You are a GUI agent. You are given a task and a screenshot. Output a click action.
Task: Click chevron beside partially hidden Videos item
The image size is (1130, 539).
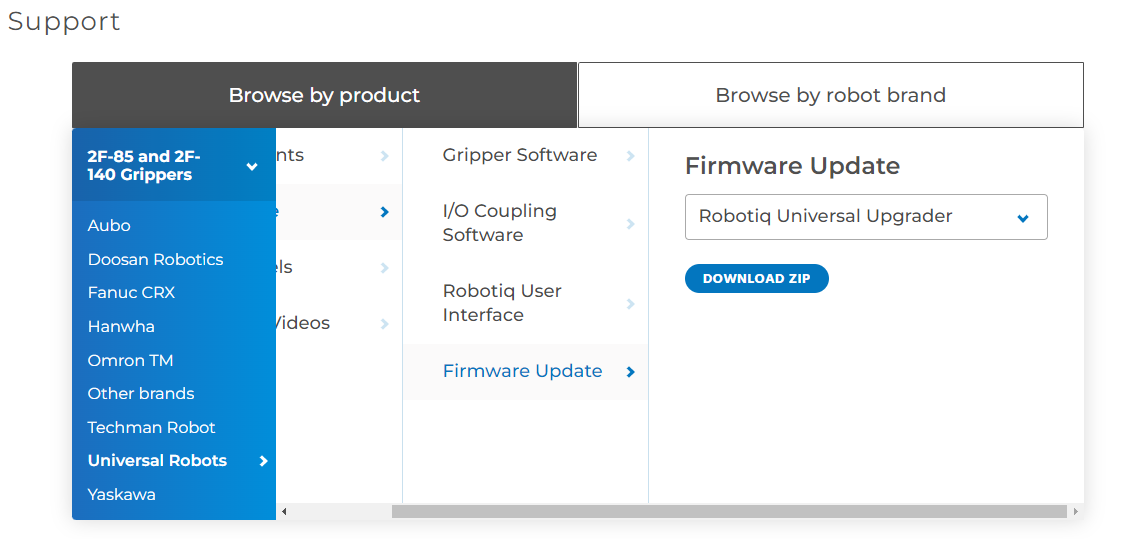(x=385, y=324)
